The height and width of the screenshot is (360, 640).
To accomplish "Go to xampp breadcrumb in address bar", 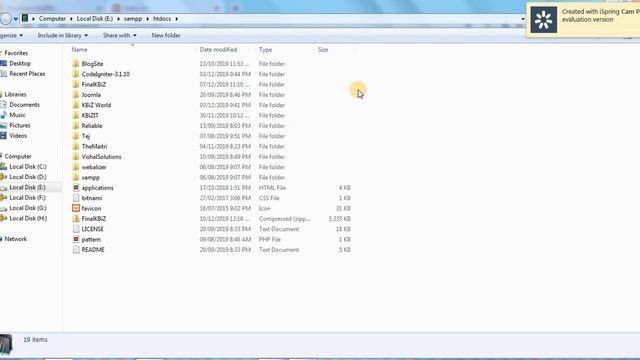I will click(x=133, y=19).
